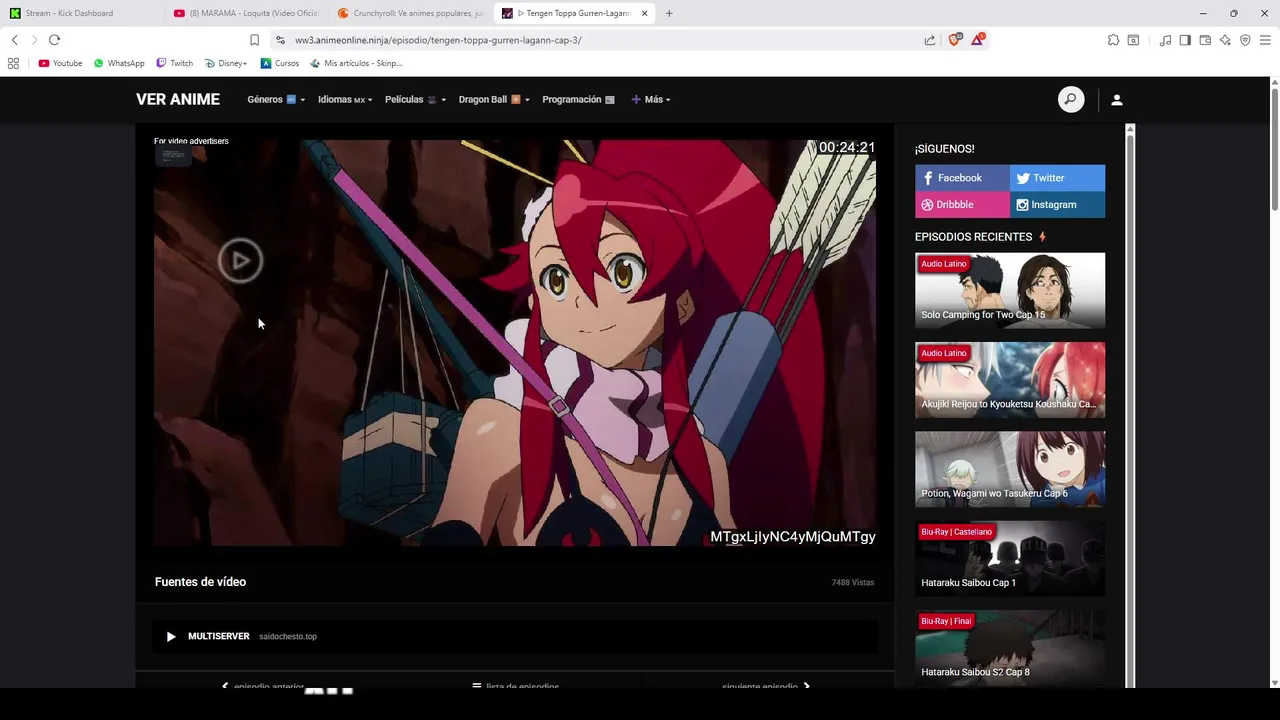Click the Dribbble follow button
Screen dimensions: 1280x720
click(x=962, y=204)
